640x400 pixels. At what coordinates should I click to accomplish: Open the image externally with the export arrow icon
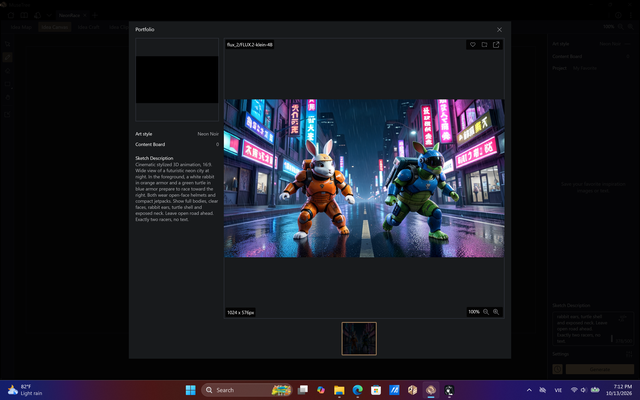[496, 44]
